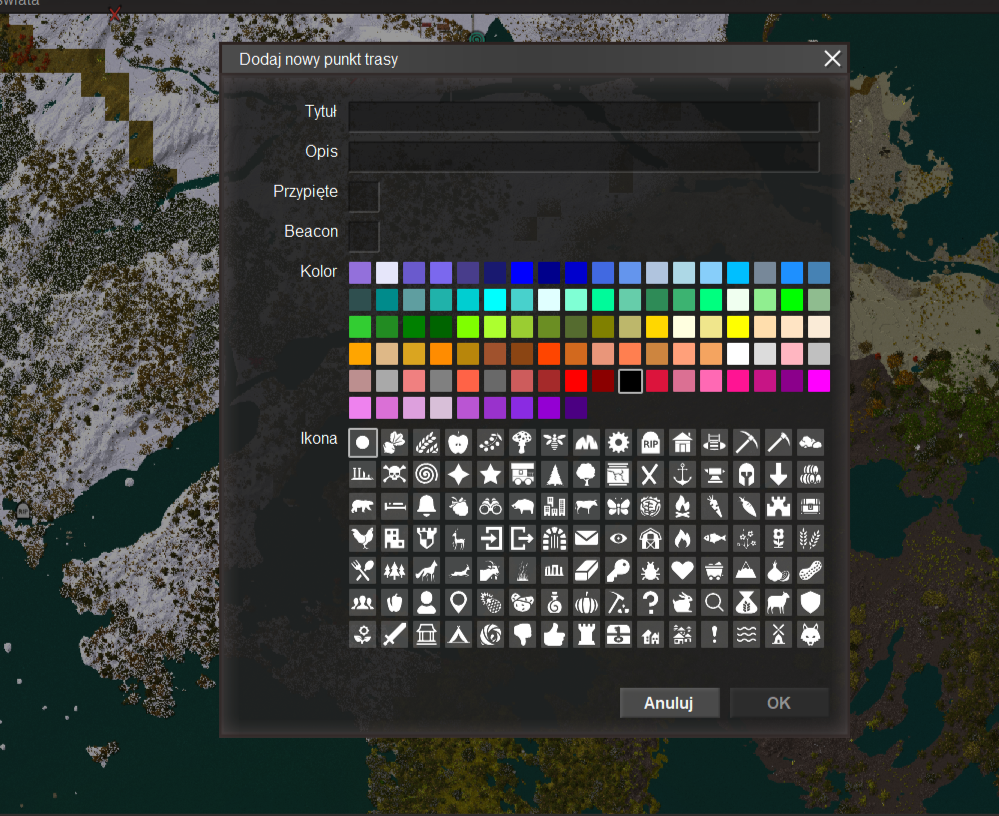Focus the Opis description field
The height and width of the screenshot is (816, 999).
[583, 156]
